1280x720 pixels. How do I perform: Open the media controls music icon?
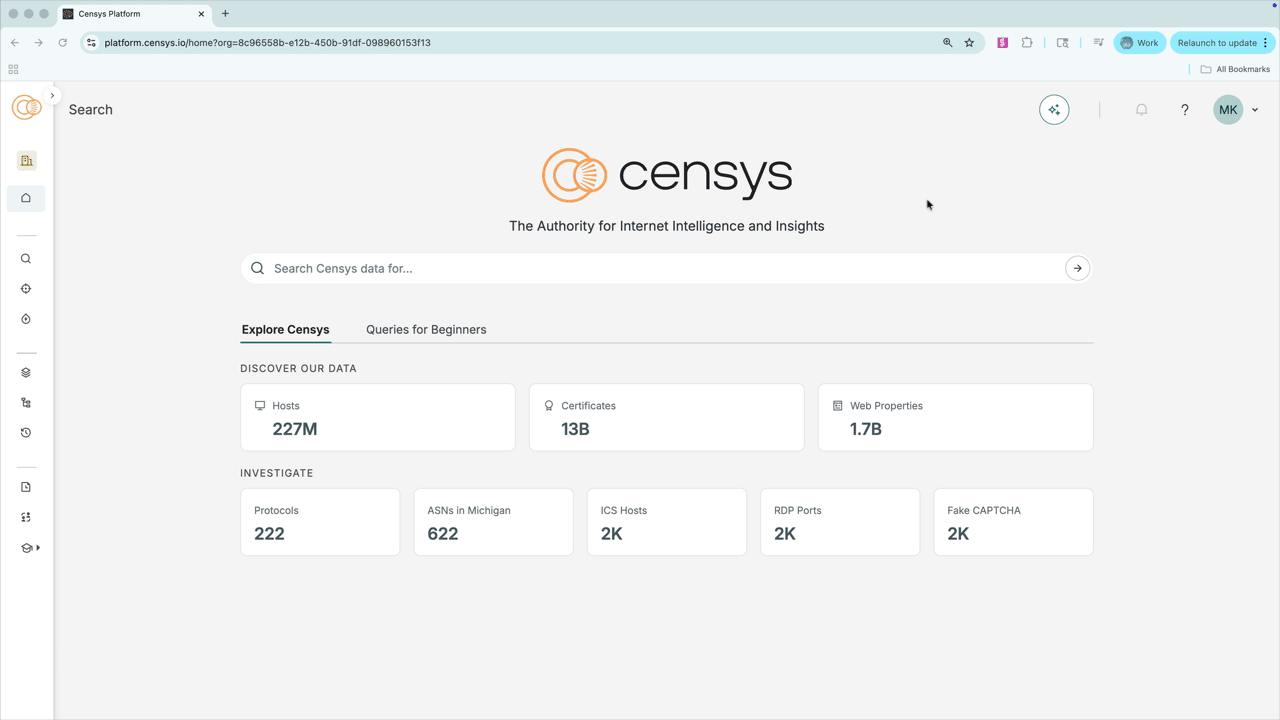point(1098,43)
